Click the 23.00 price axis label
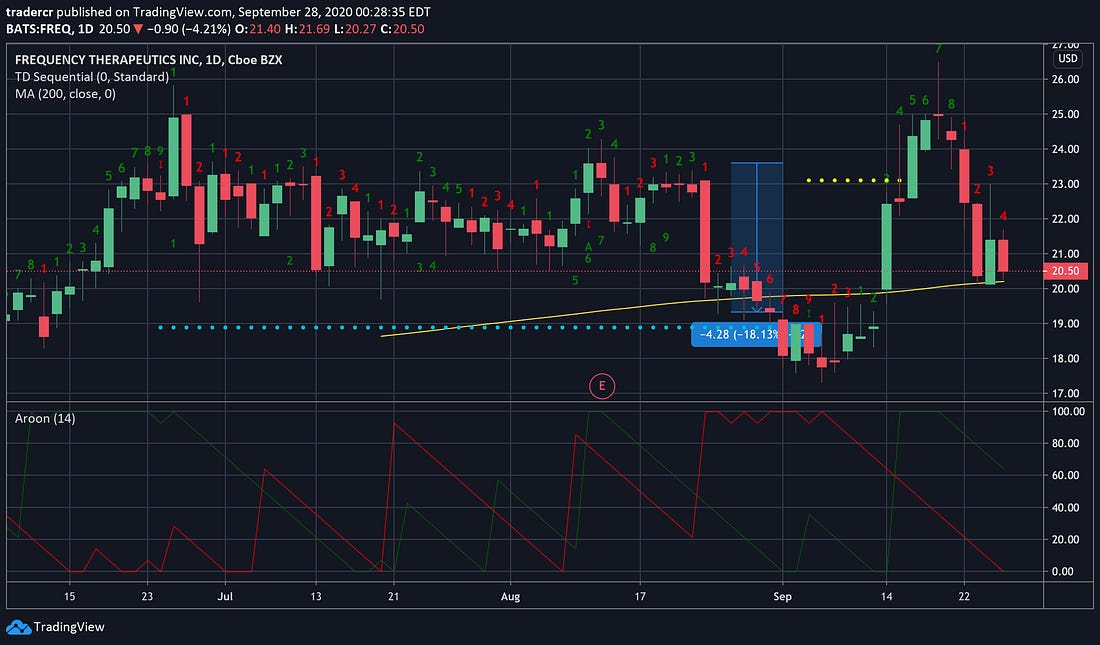This screenshot has height=645, width=1100. [1065, 184]
